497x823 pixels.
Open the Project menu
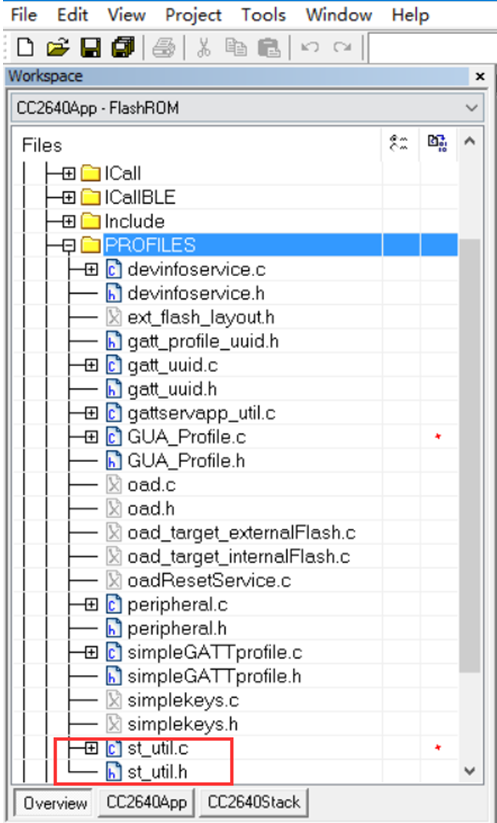pyautogui.click(x=193, y=15)
